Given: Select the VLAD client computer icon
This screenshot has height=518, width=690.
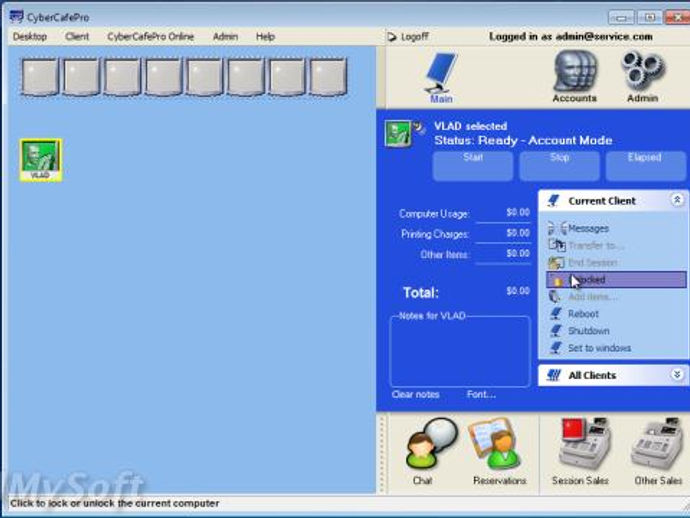Looking at the screenshot, I should coord(40,160).
